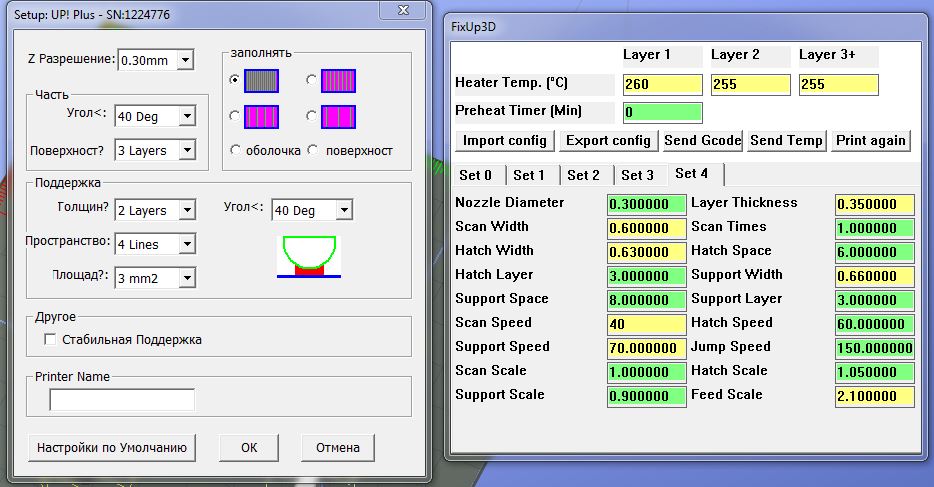Open the Часть Угол 40 Deg dropdown

coord(187,116)
